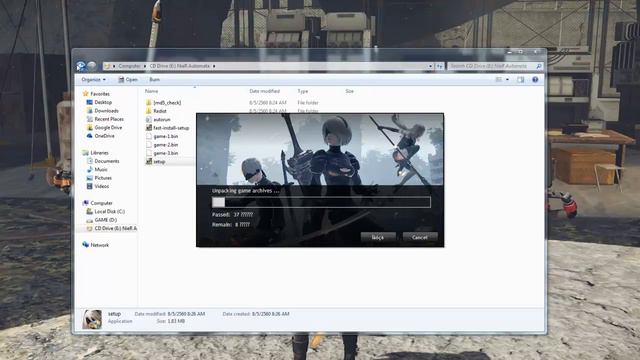
Task: Open the Organize dropdown menu
Action: pos(93,80)
